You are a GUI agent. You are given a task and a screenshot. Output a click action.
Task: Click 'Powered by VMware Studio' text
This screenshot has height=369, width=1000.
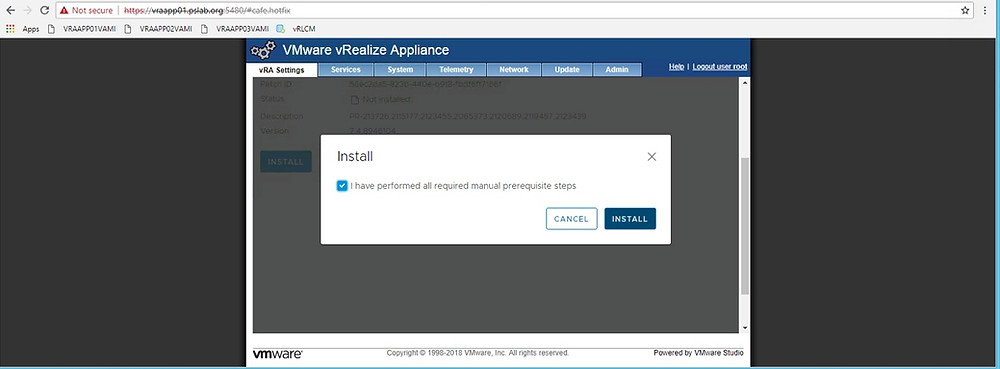[x=698, y=353]
